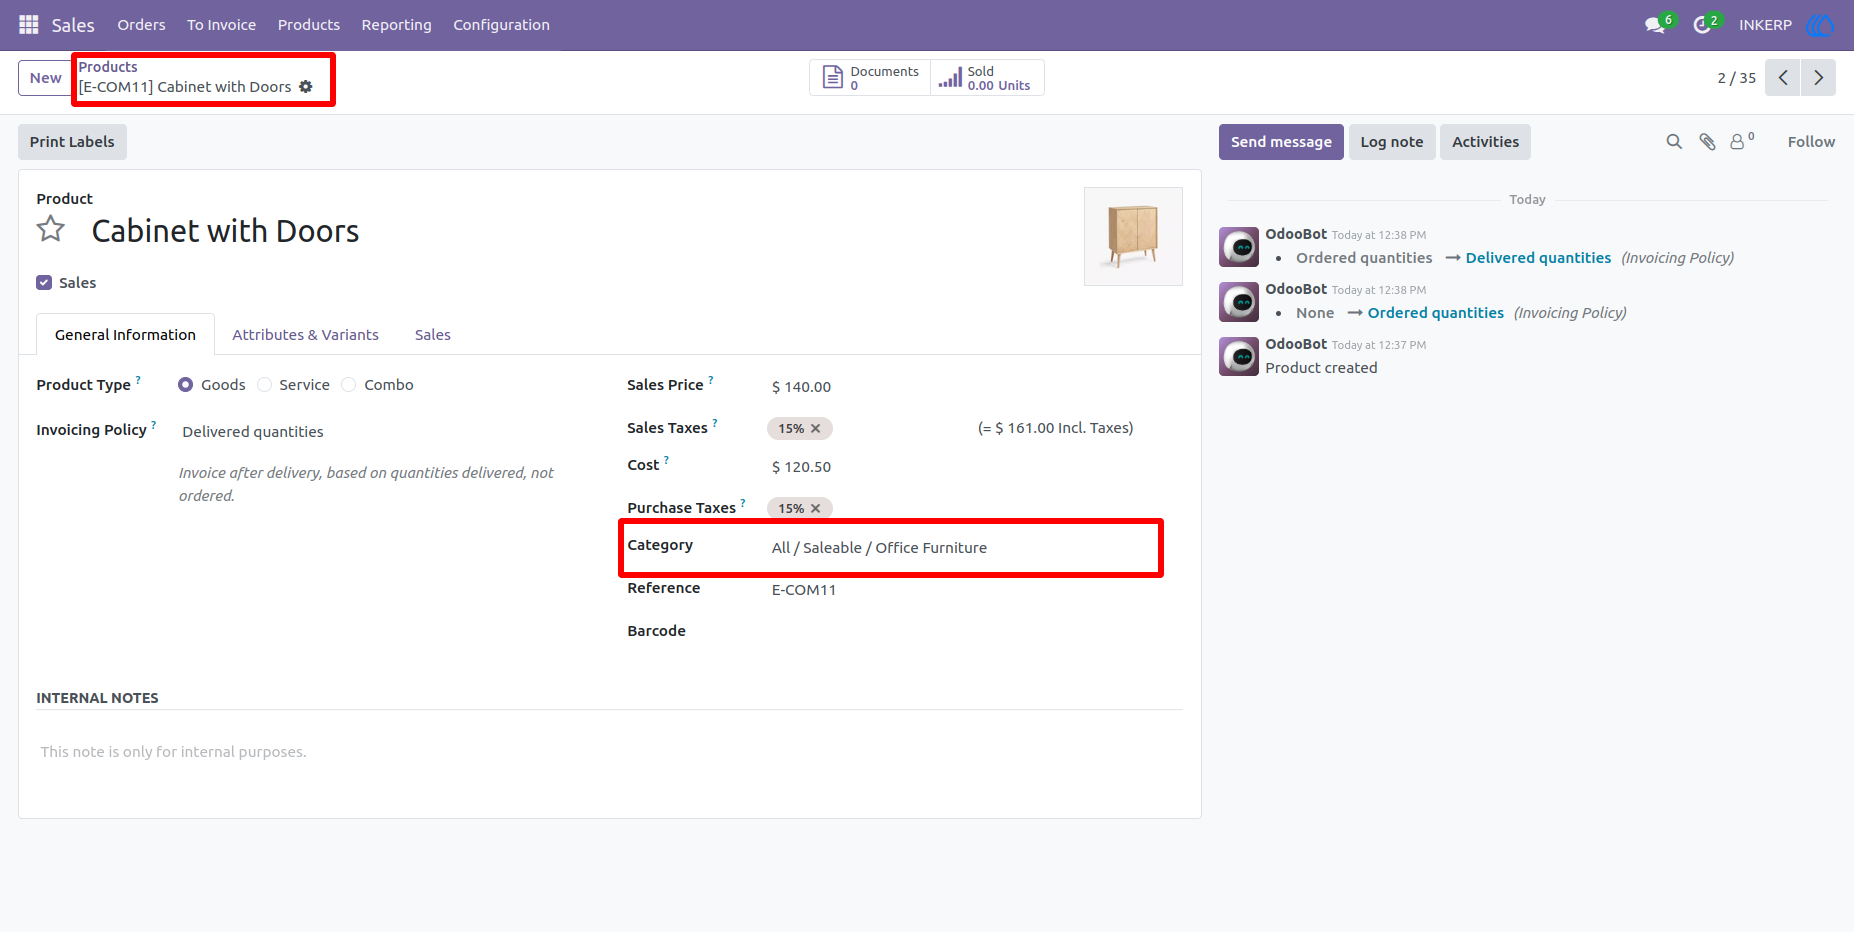The width and height of the screenshot is (1854, 932).
Task: Click the product gear settings icon
Action: click(x=306, y=87)
